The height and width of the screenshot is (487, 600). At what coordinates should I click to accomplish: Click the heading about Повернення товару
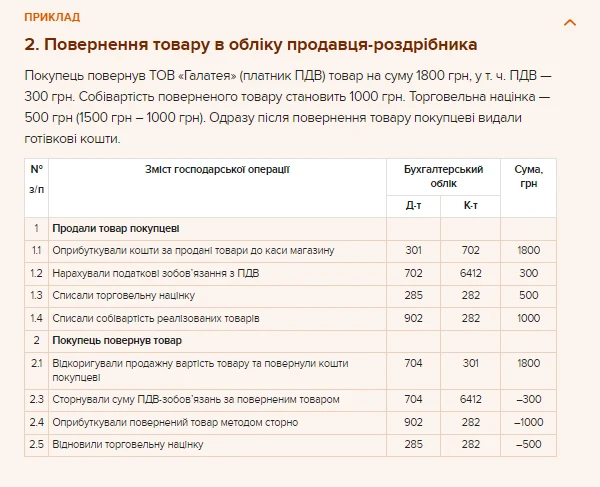250,45
